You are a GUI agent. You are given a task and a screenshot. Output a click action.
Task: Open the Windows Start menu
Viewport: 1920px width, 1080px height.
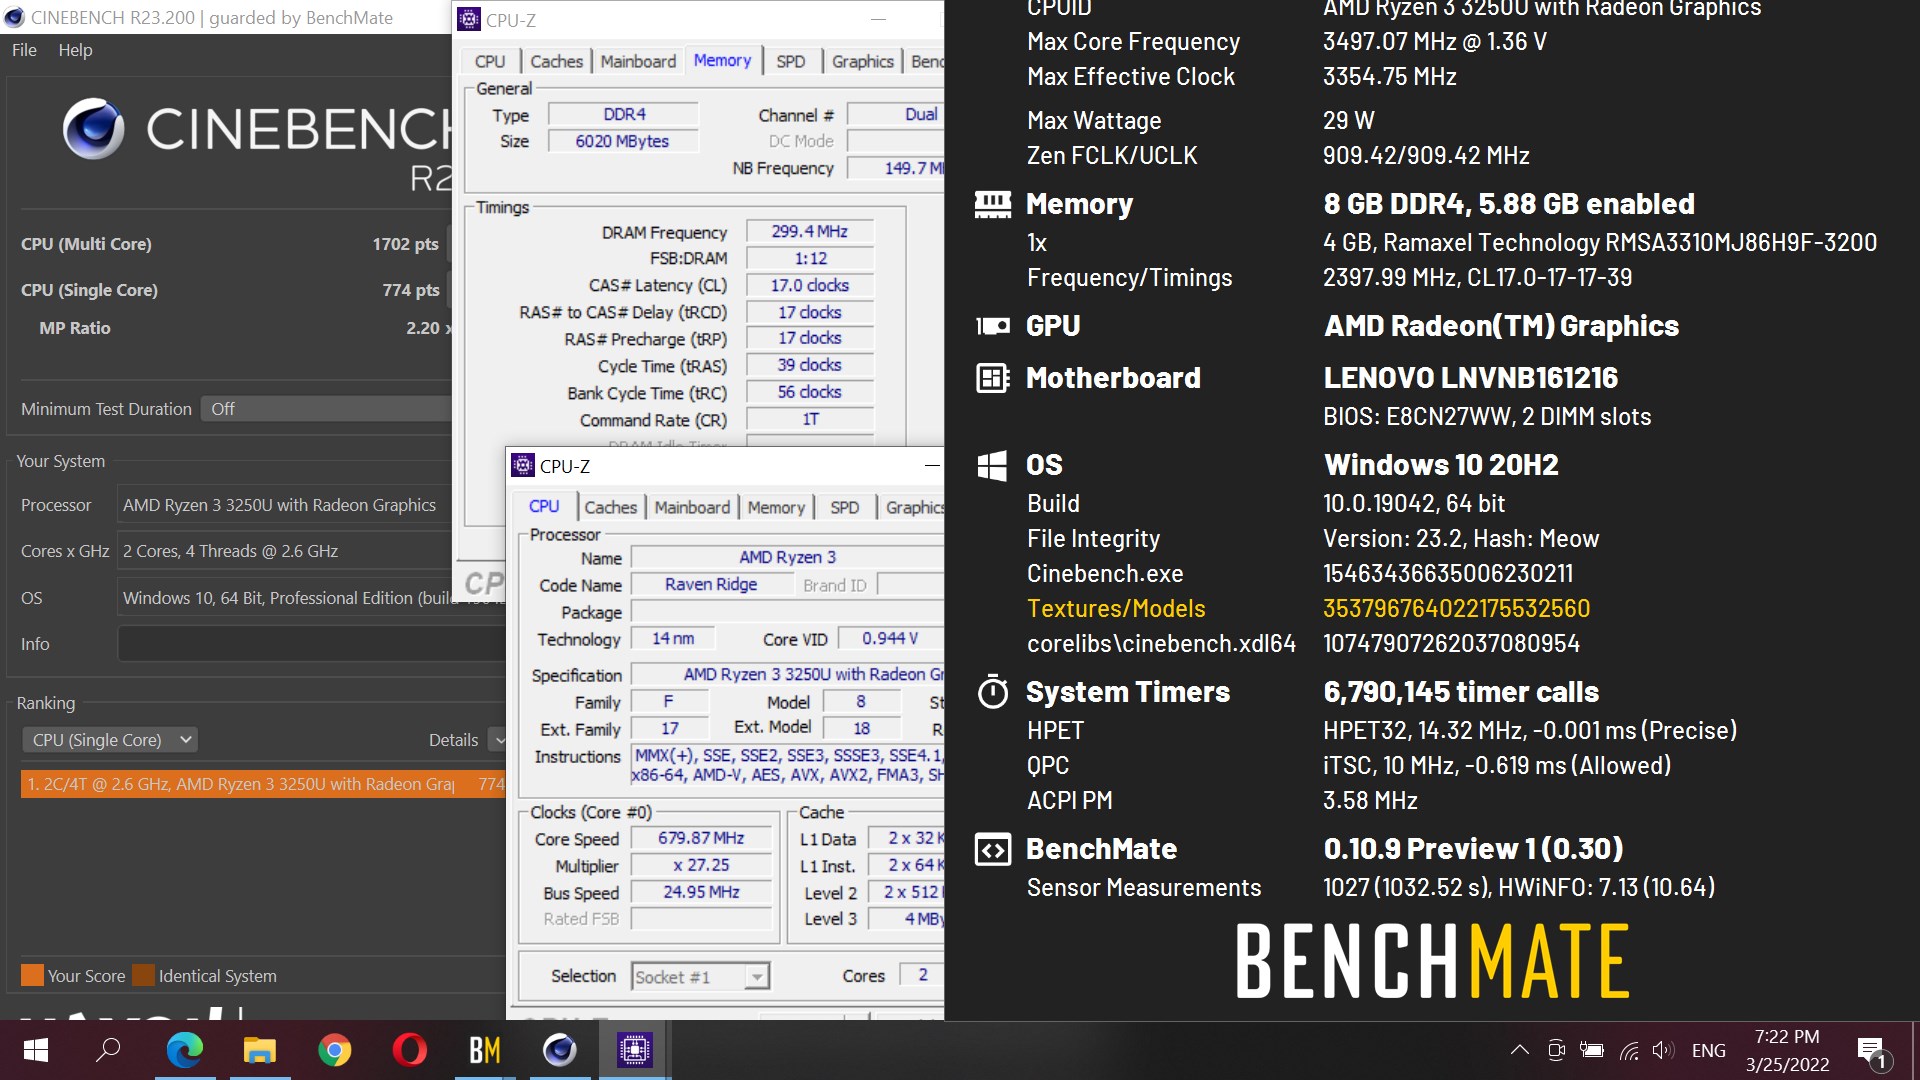click(x=35, y=1050)
